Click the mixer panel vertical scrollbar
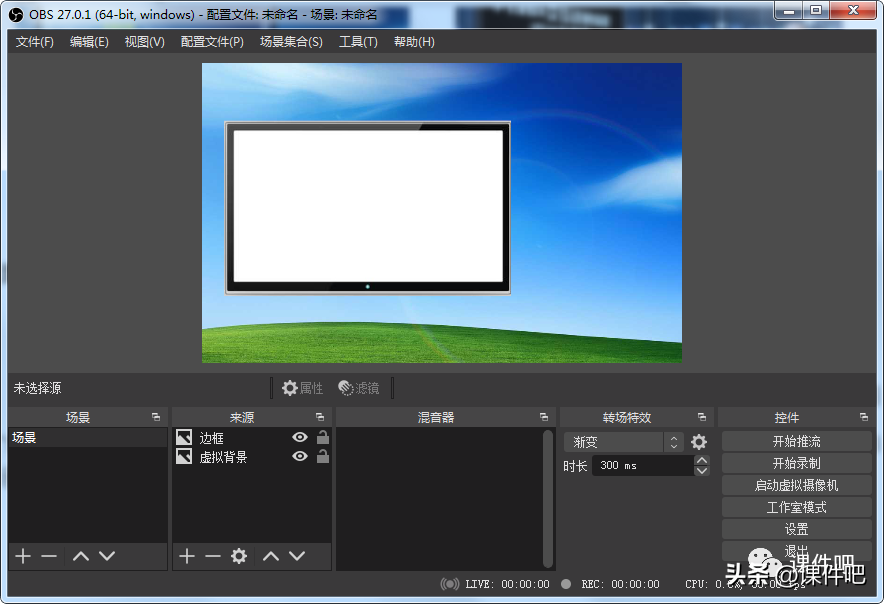Image resolution: width=884 pixels, height=604 pixels. pyautogui.click(x=547, y=499)
